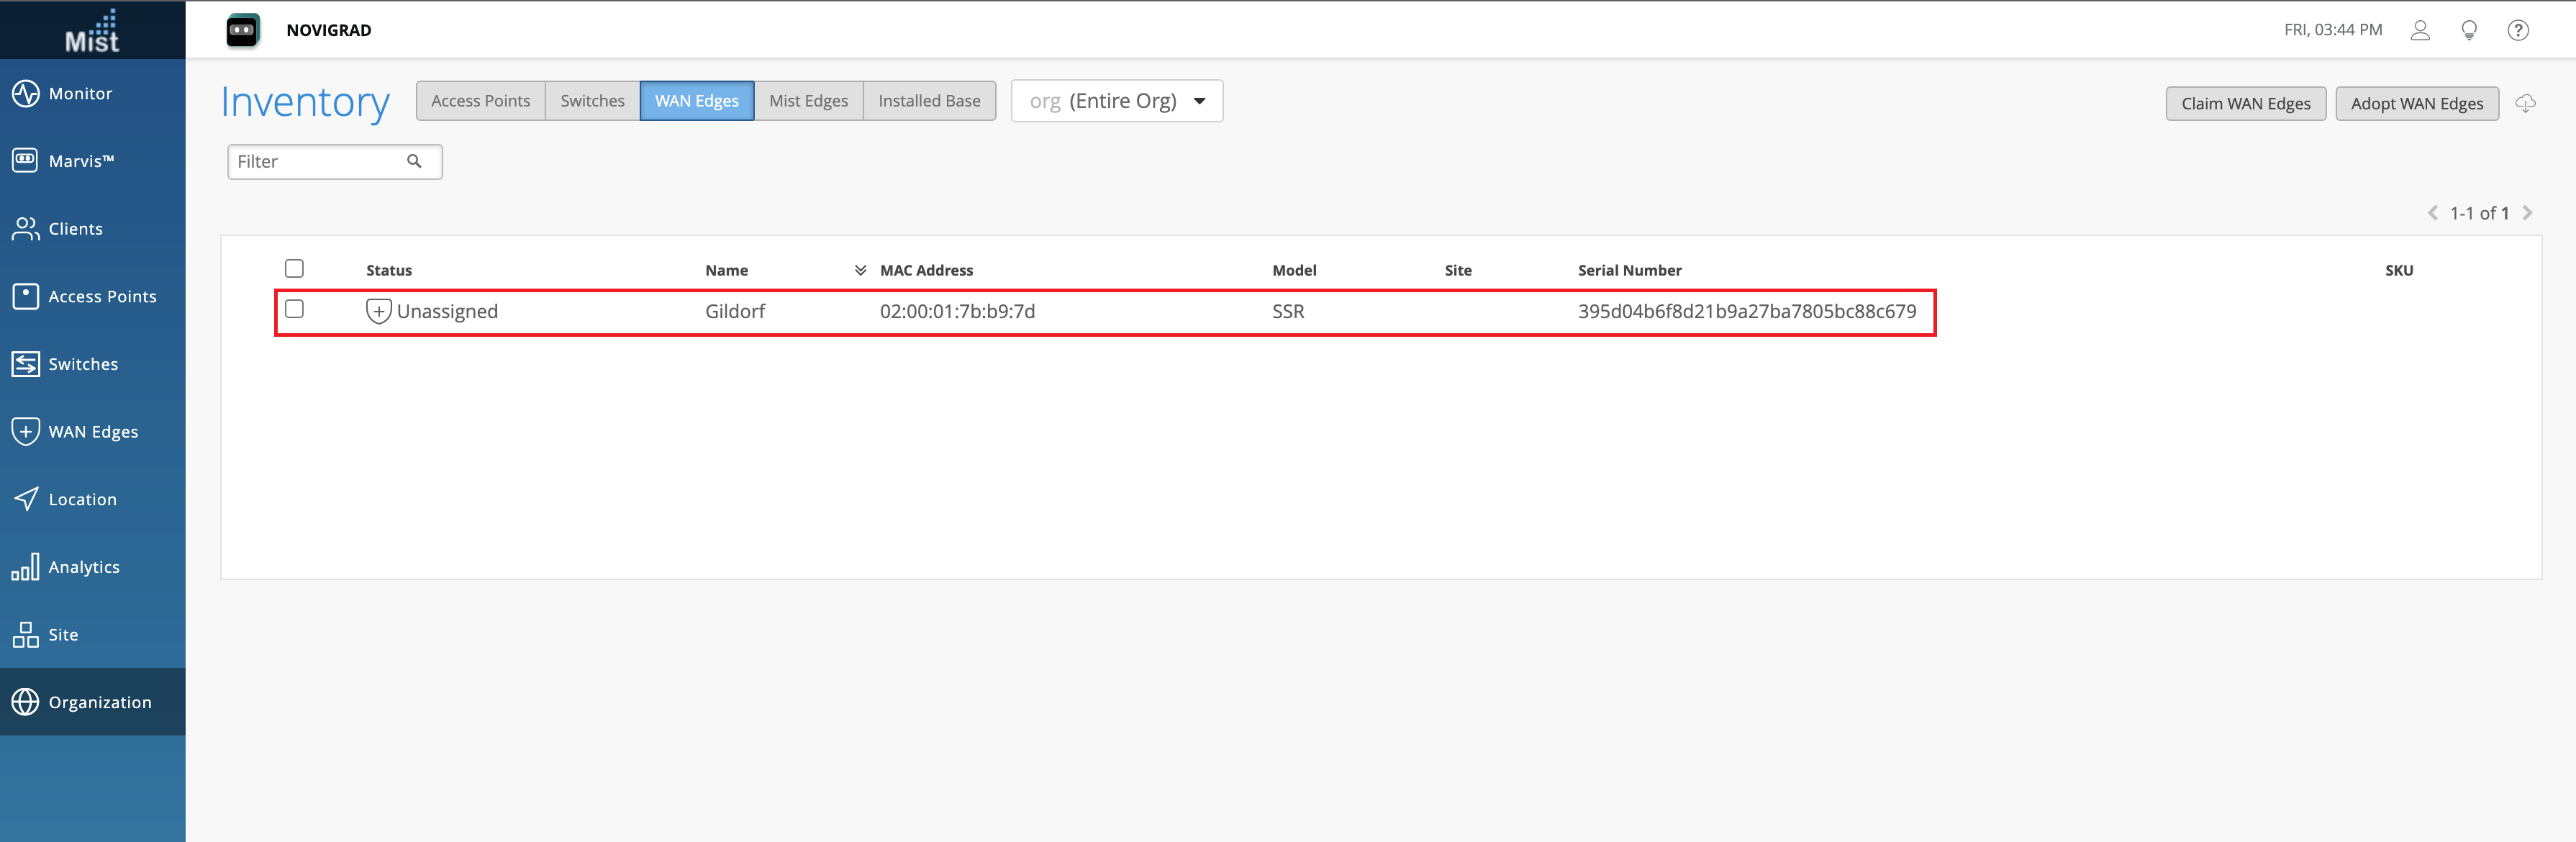Open the help question mark icon
2576x842 pixels.
2517,30
